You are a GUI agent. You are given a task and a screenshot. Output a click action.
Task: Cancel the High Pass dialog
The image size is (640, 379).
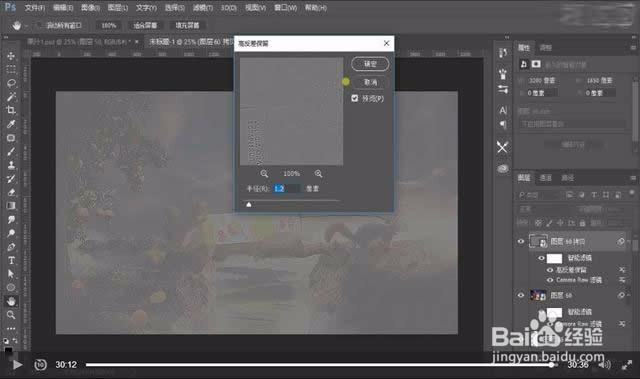tap(370, 82)
